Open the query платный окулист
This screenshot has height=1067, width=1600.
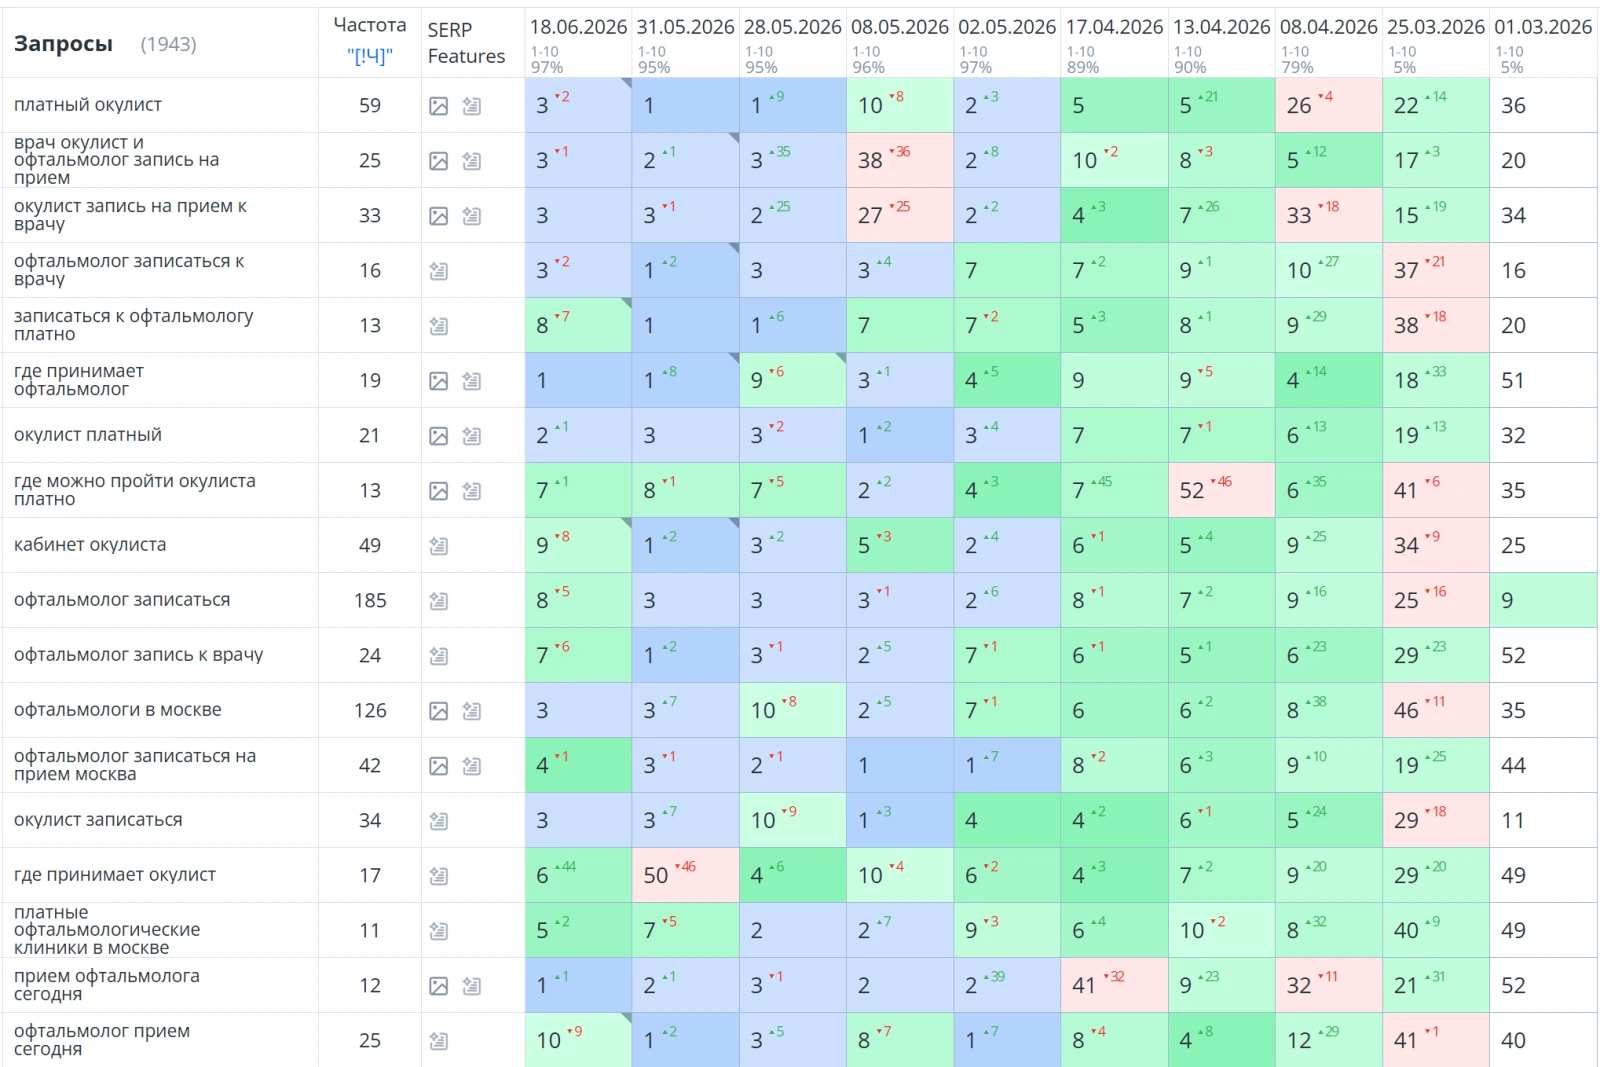88,105
